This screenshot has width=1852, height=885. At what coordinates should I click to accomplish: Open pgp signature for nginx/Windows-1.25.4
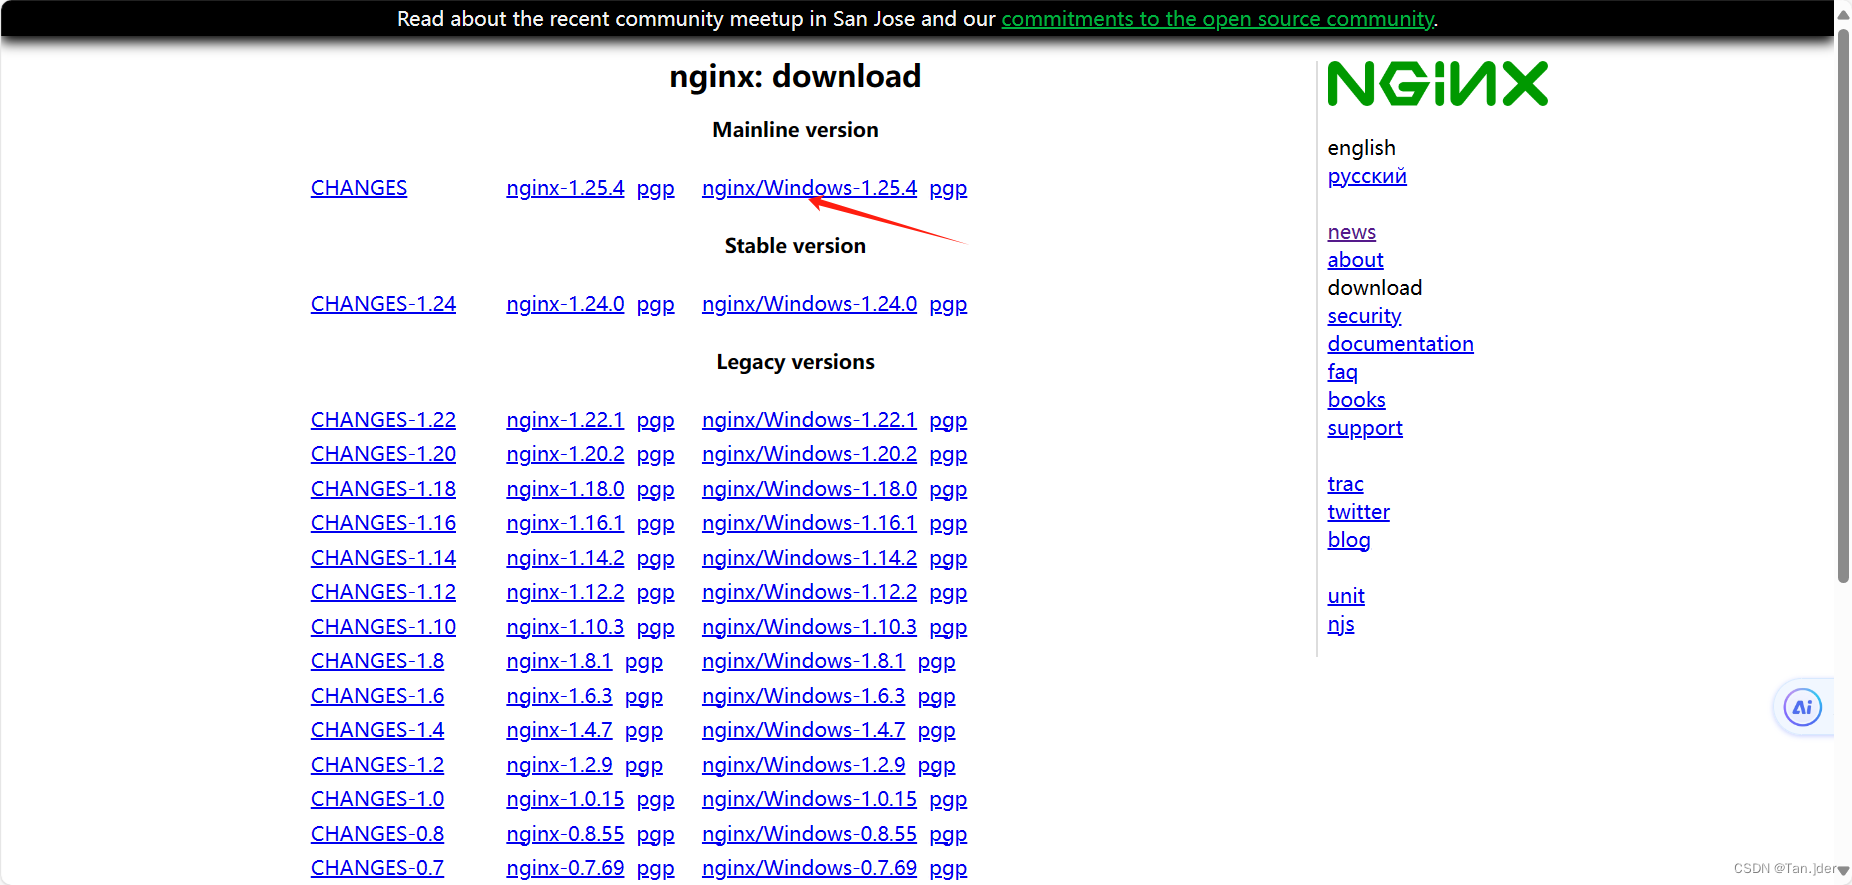pyautogui.click(x=948, y=189)
